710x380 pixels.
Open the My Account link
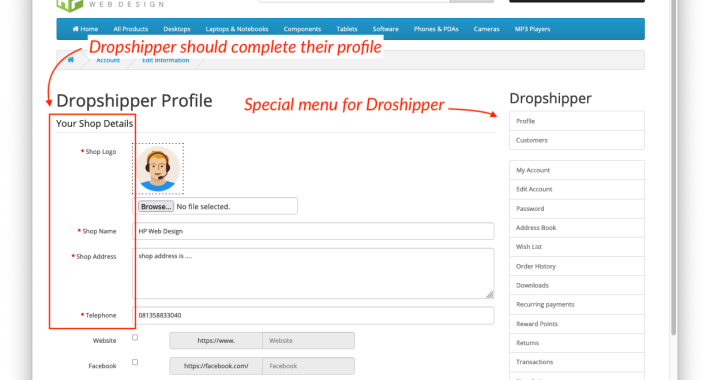click(577, 170)
